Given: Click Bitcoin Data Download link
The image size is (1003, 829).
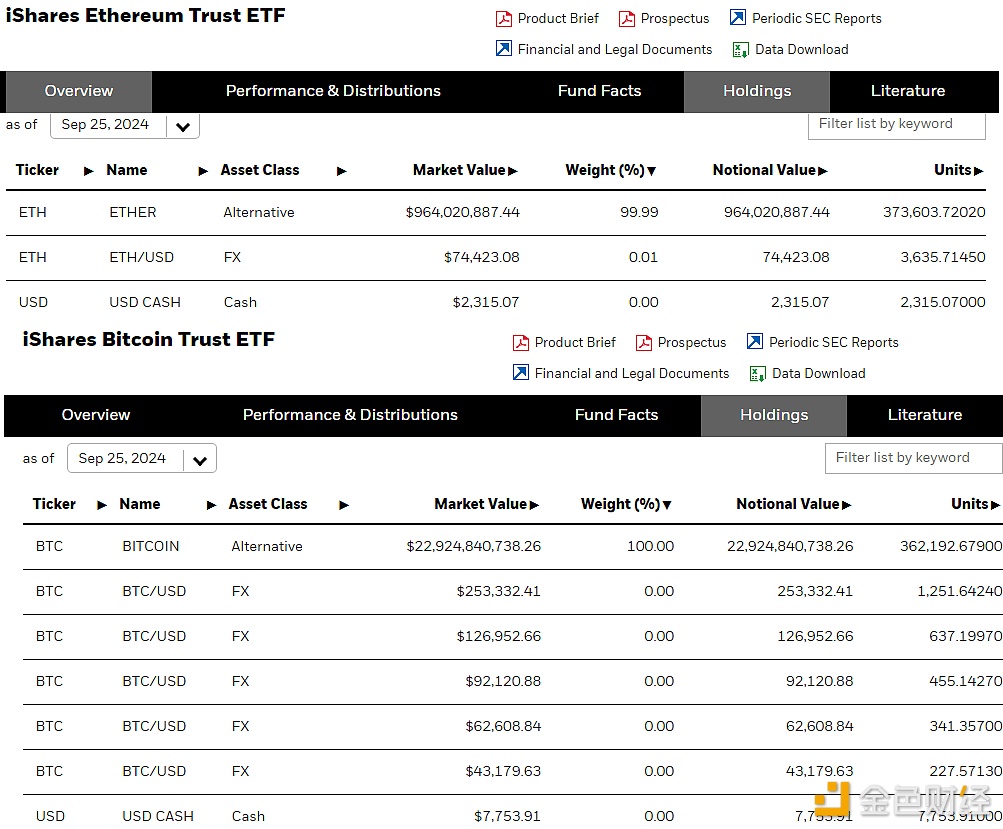Looking at the screenshot, I should click(819, 374).
